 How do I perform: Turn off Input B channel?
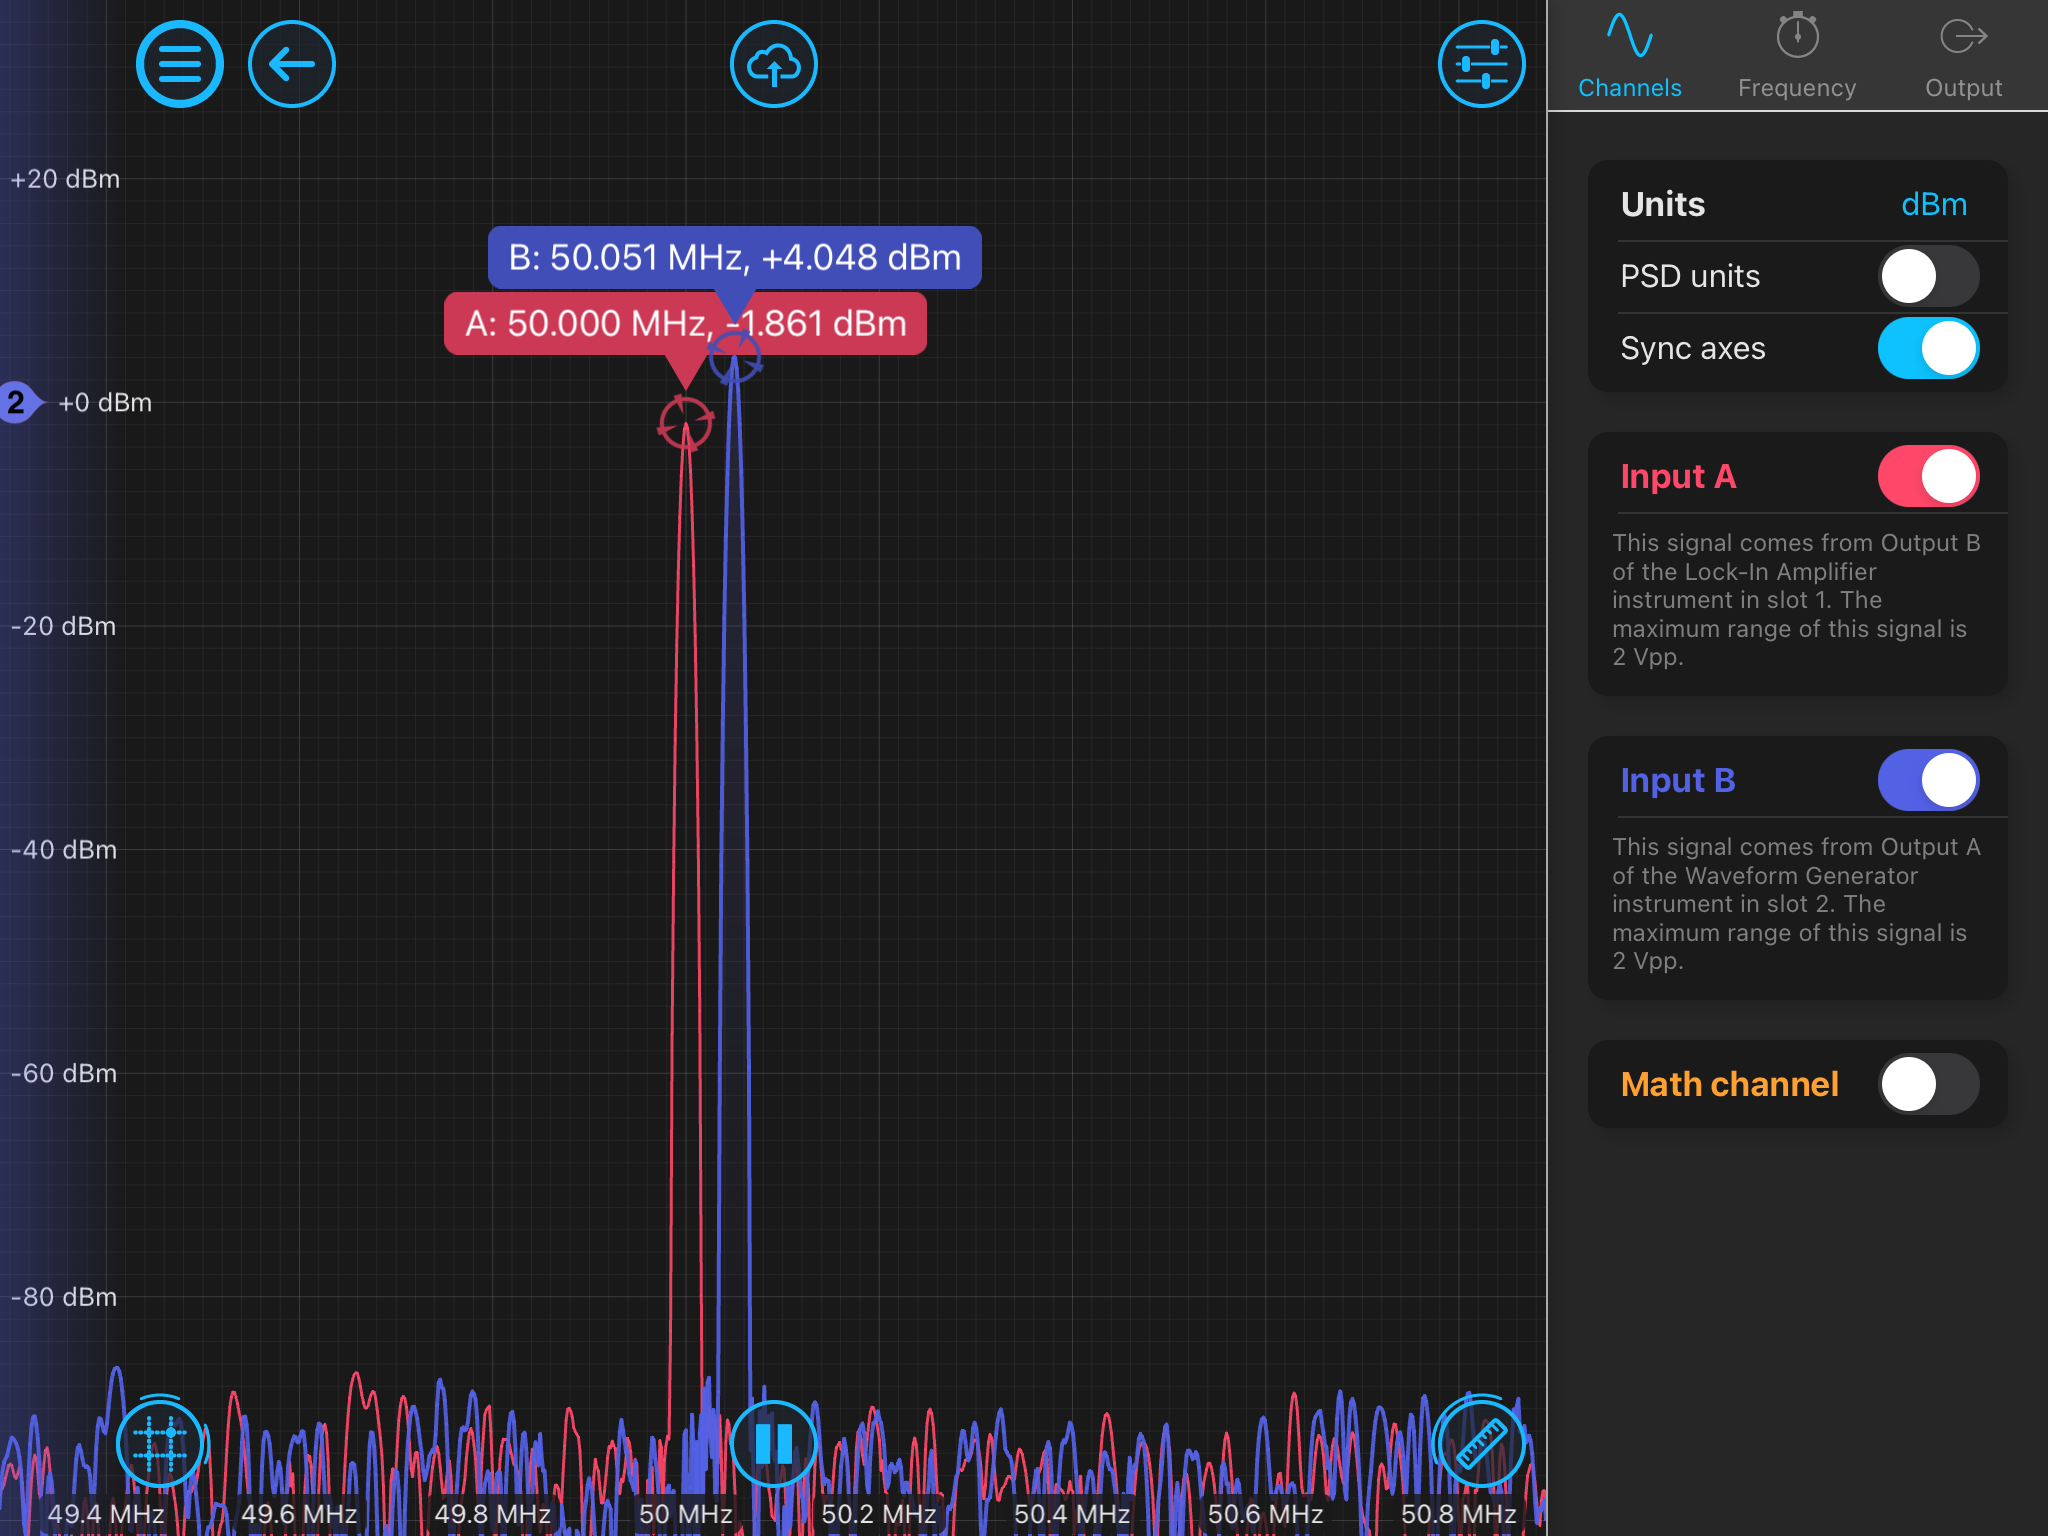[x=1928, y=781]
